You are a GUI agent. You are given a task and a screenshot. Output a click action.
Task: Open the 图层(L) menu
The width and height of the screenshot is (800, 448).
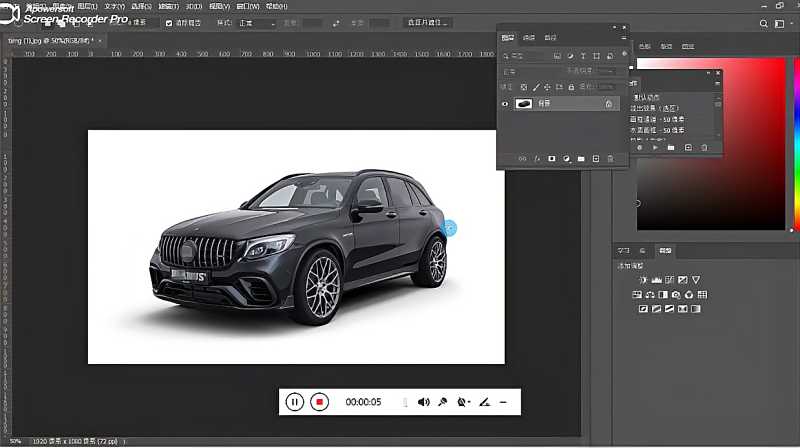(x=87, y=7)
